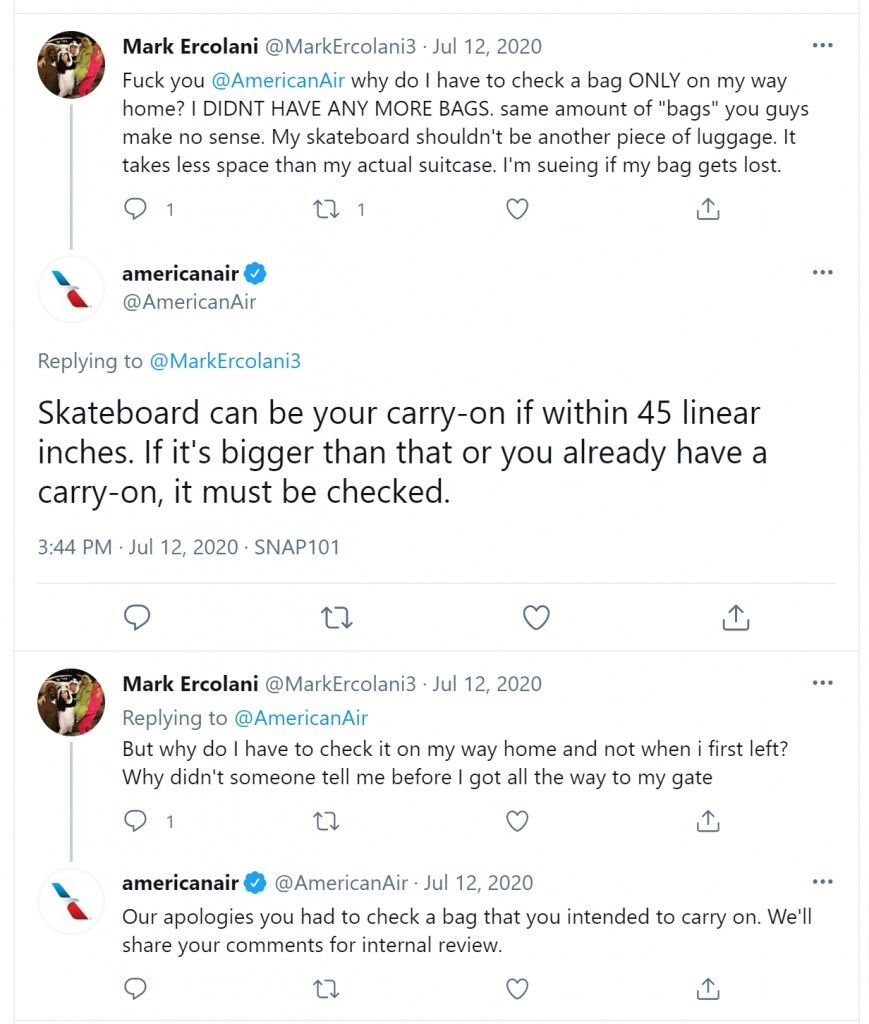
Task: Open the @AmericanAir mention in first tweet
Action: tap(278, 80)
